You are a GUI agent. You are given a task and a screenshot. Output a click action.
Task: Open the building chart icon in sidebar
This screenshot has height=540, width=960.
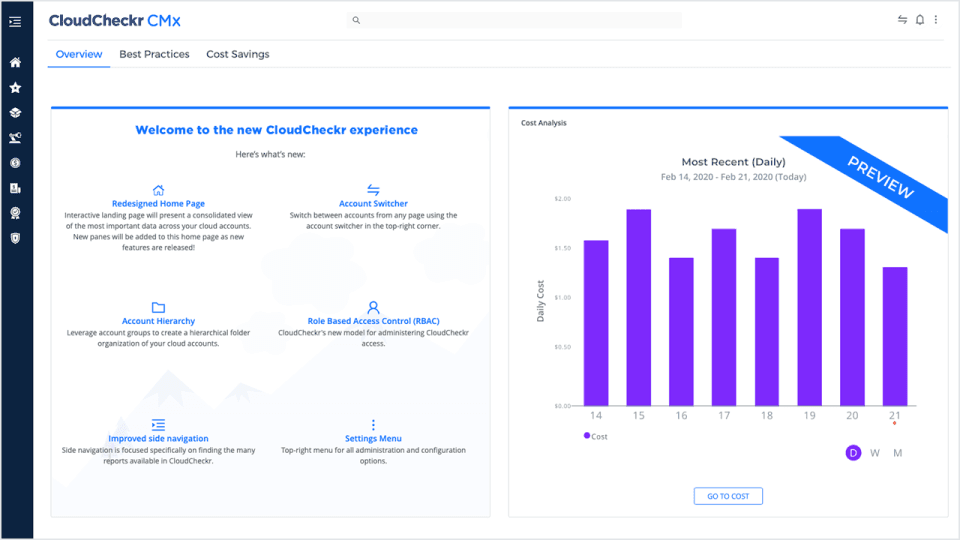[15, 188]
